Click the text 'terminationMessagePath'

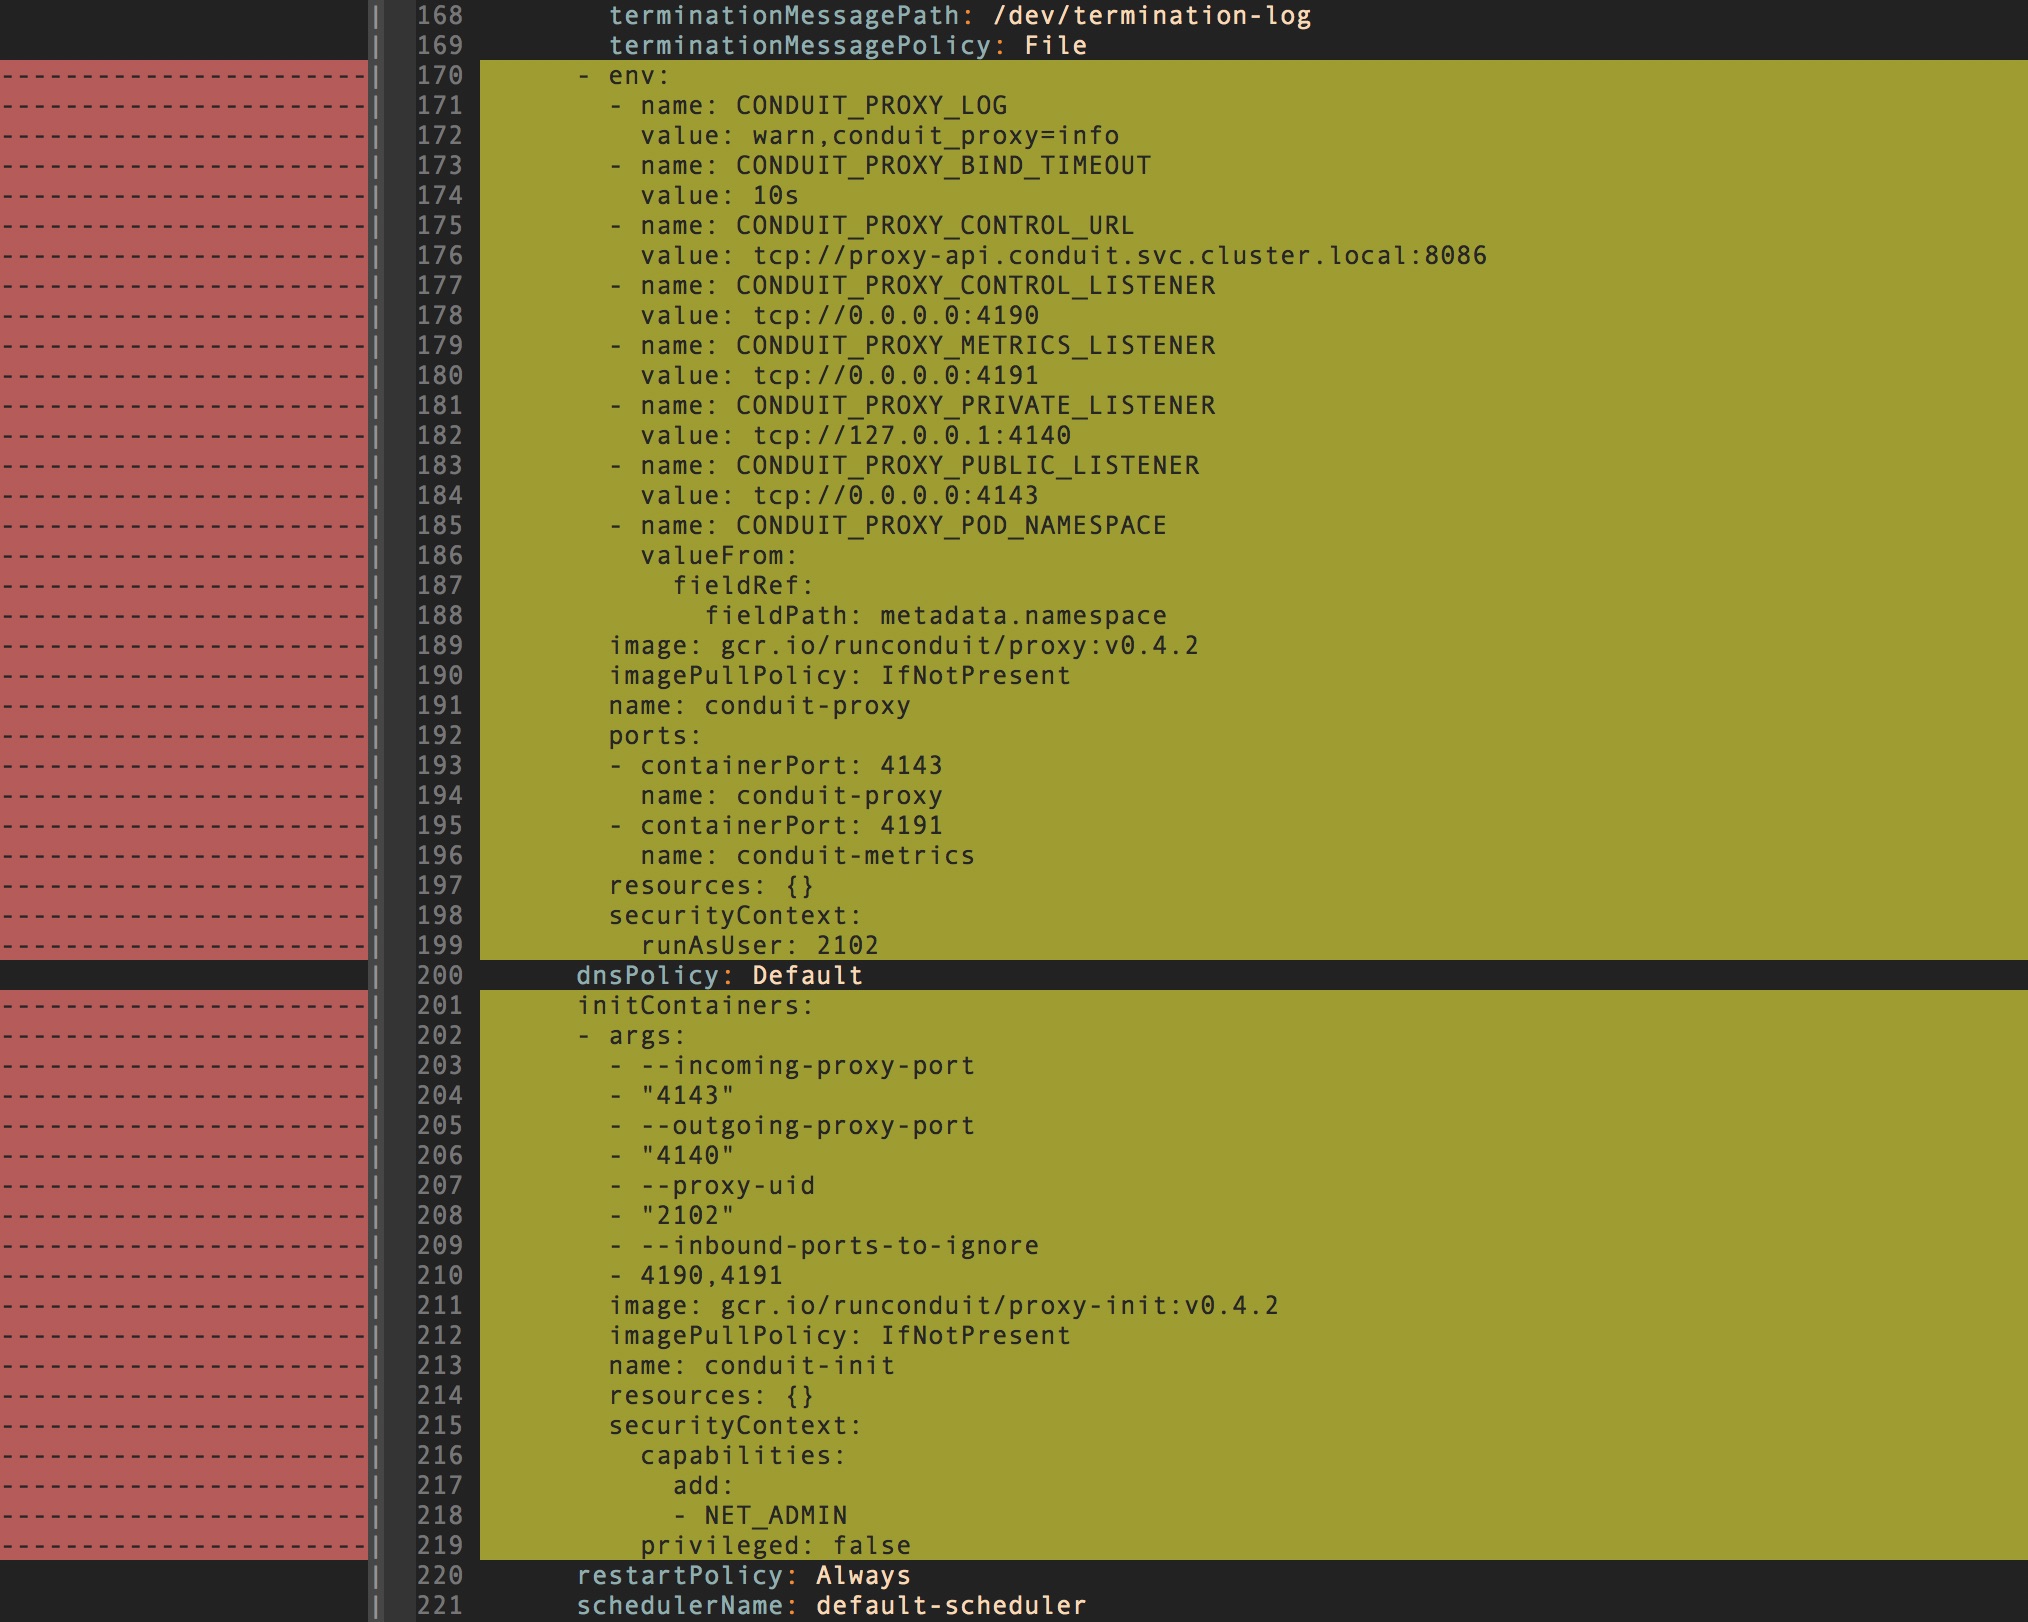tap(784, 16)
